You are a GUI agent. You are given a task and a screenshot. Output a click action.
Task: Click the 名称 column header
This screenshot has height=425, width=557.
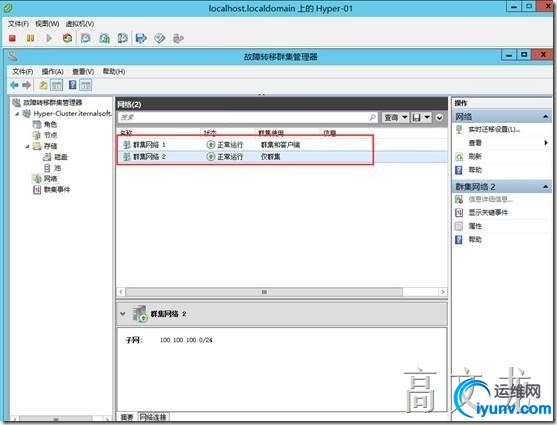[126, 133]
